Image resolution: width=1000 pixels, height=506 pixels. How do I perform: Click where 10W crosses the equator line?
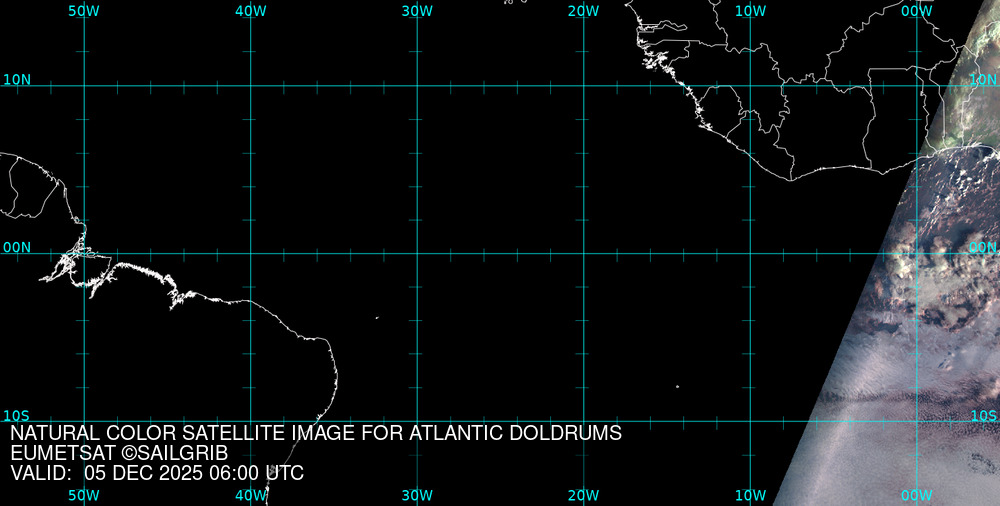click(x=750, y=253)
